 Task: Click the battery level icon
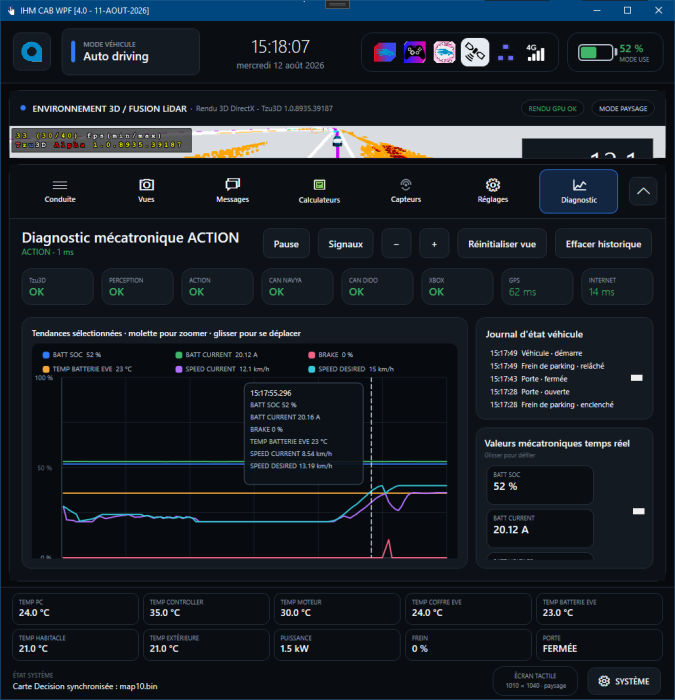(x=597, y=53)
